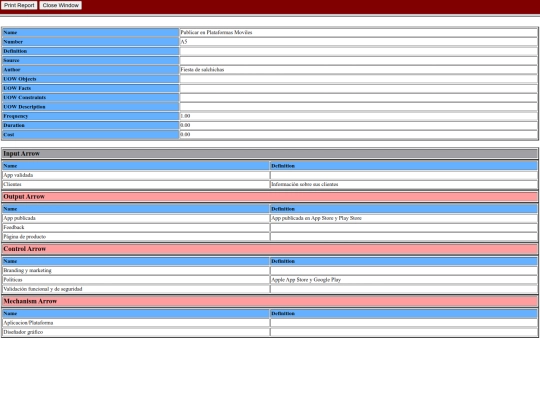
Task: Click the Definition column header under Input Arrow
Action: click(404, 166)
